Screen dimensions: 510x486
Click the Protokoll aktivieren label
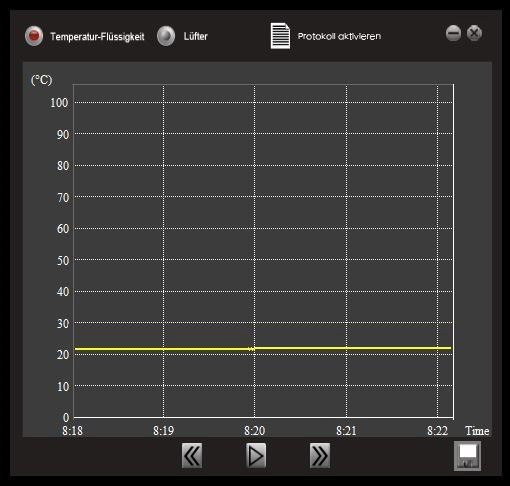pos(339,36)
